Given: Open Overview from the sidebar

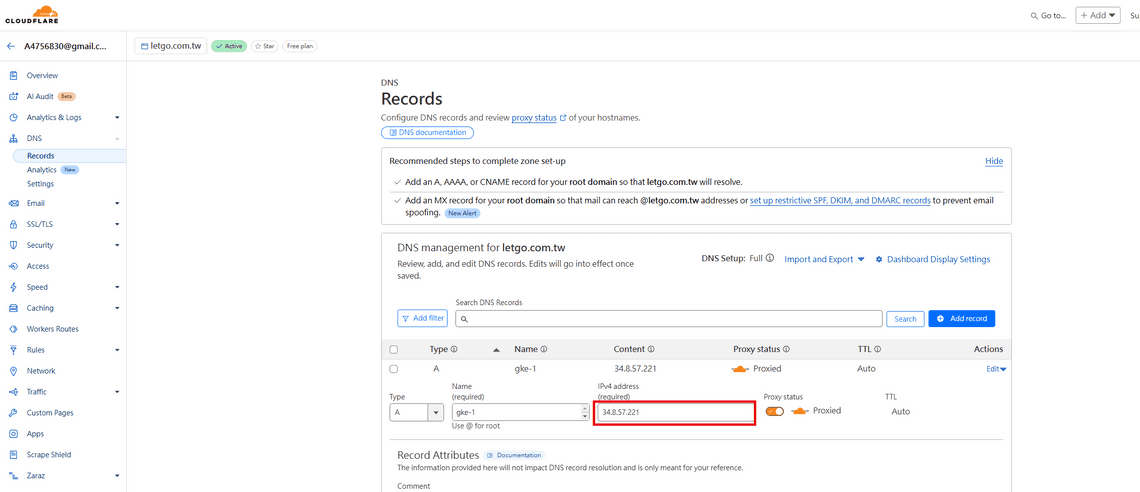Looking at the screenshot, I should click(x=42, y=76).
